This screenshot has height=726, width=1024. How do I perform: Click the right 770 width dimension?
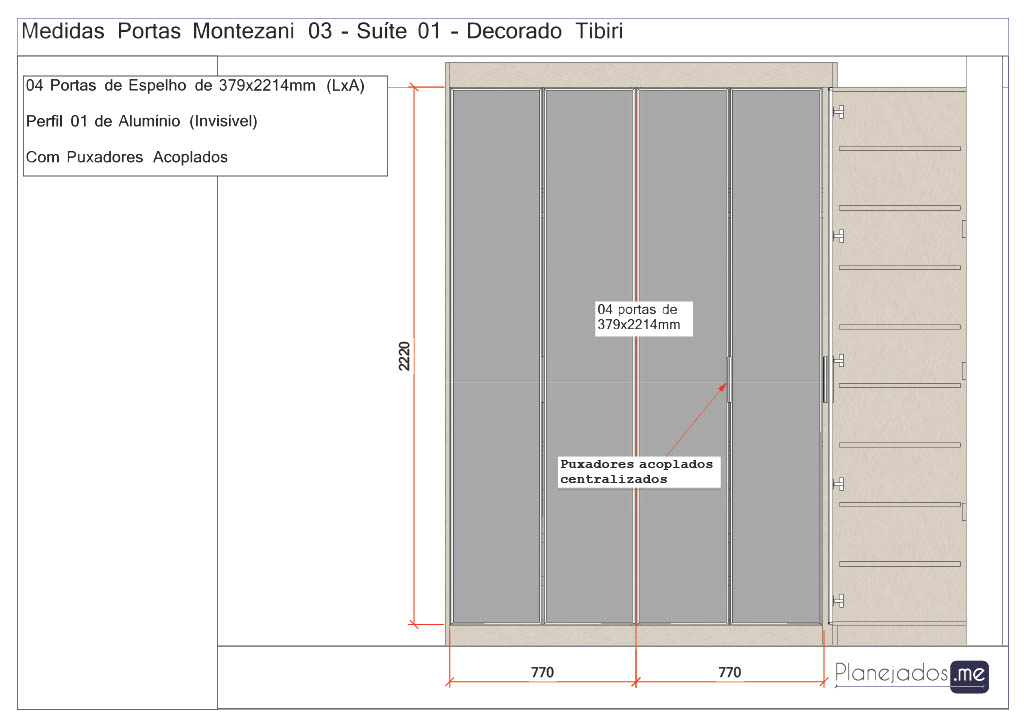(730, 672)
